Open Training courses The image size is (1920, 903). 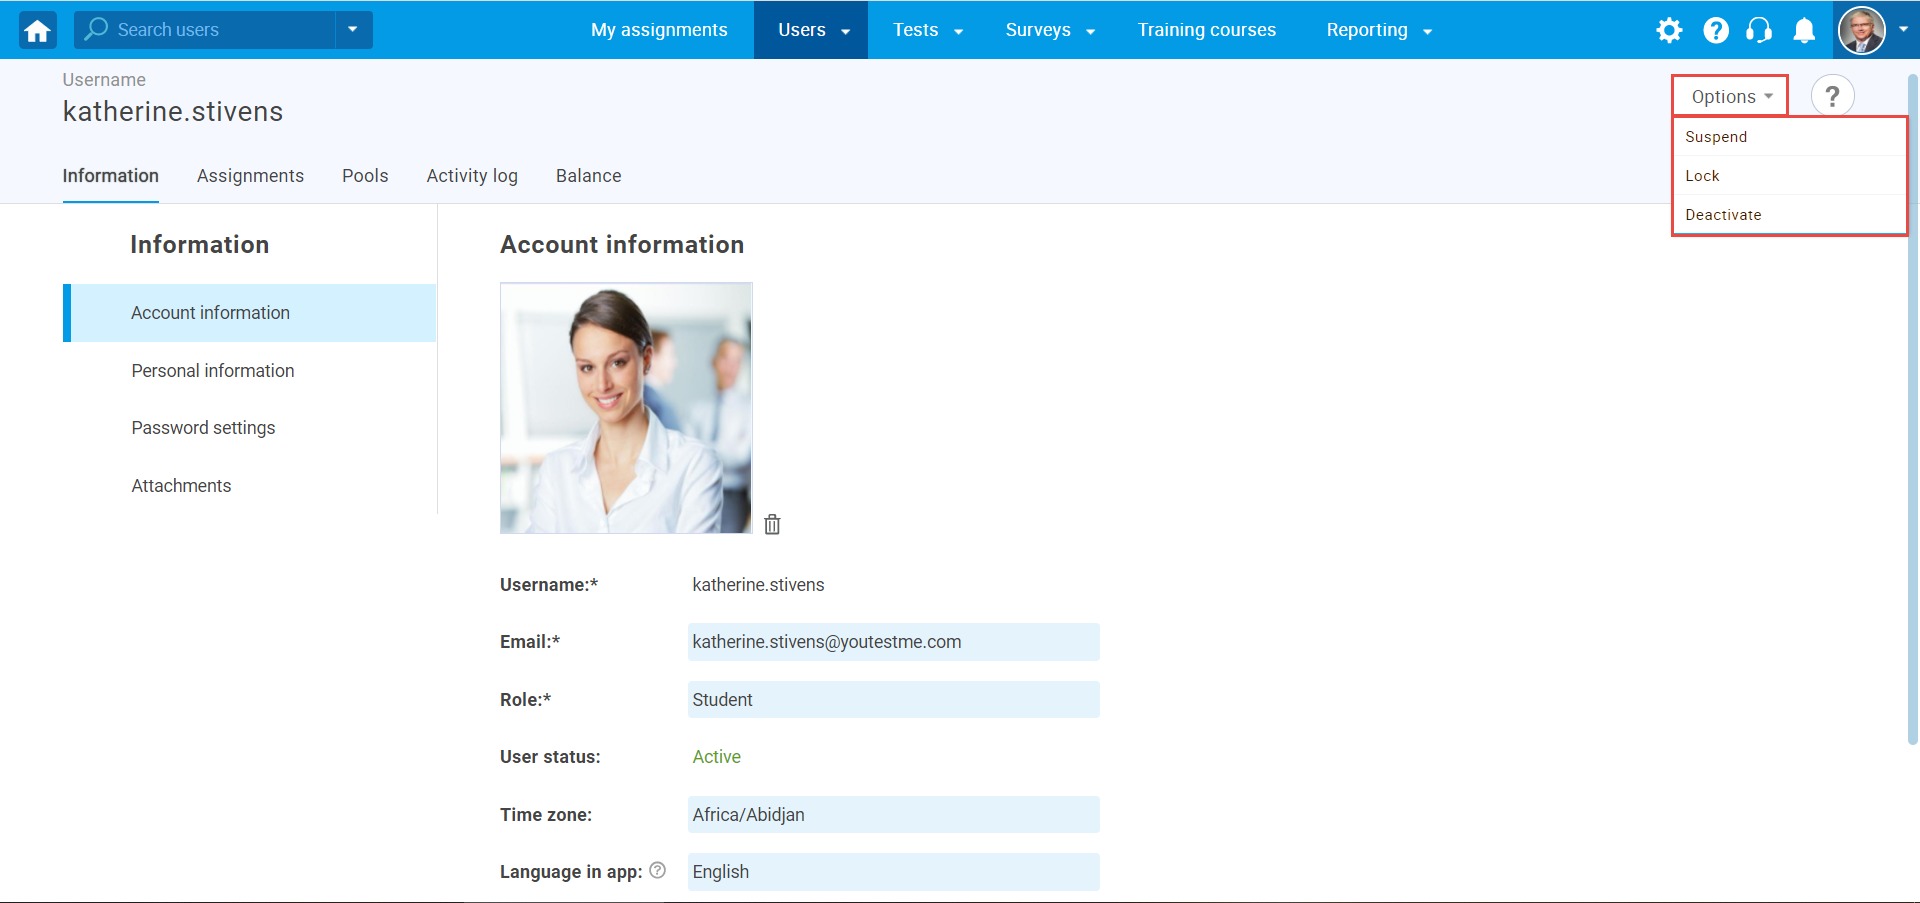click(x=1206, y=30)
